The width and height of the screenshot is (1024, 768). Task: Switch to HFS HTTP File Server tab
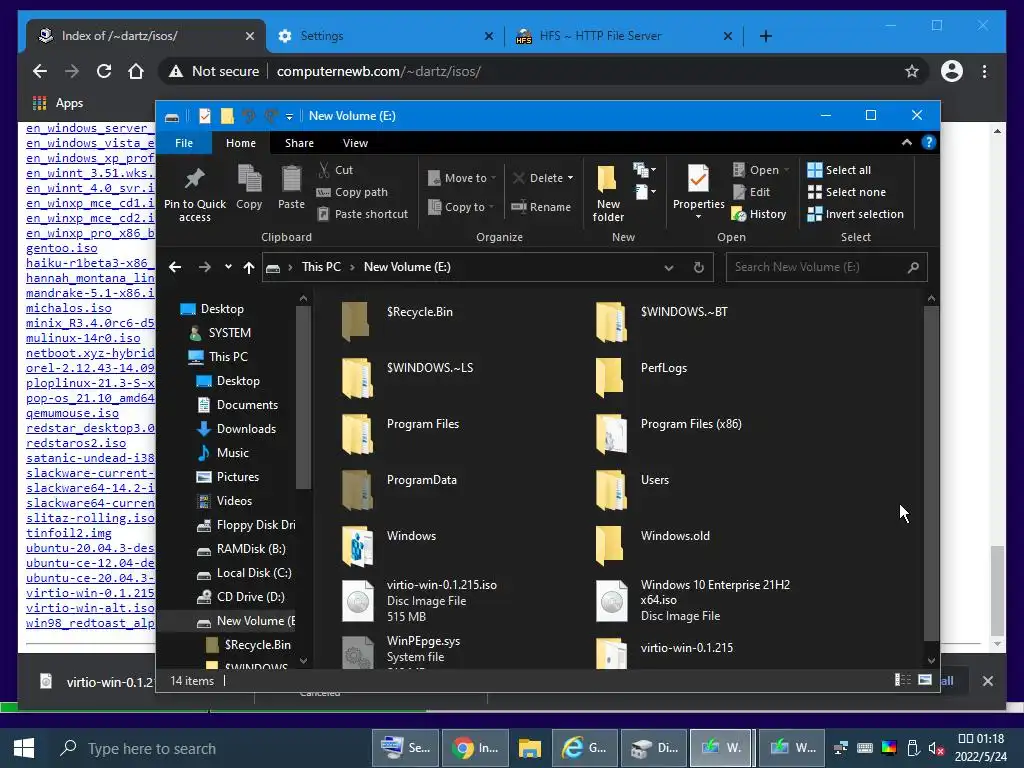[624, 36]
